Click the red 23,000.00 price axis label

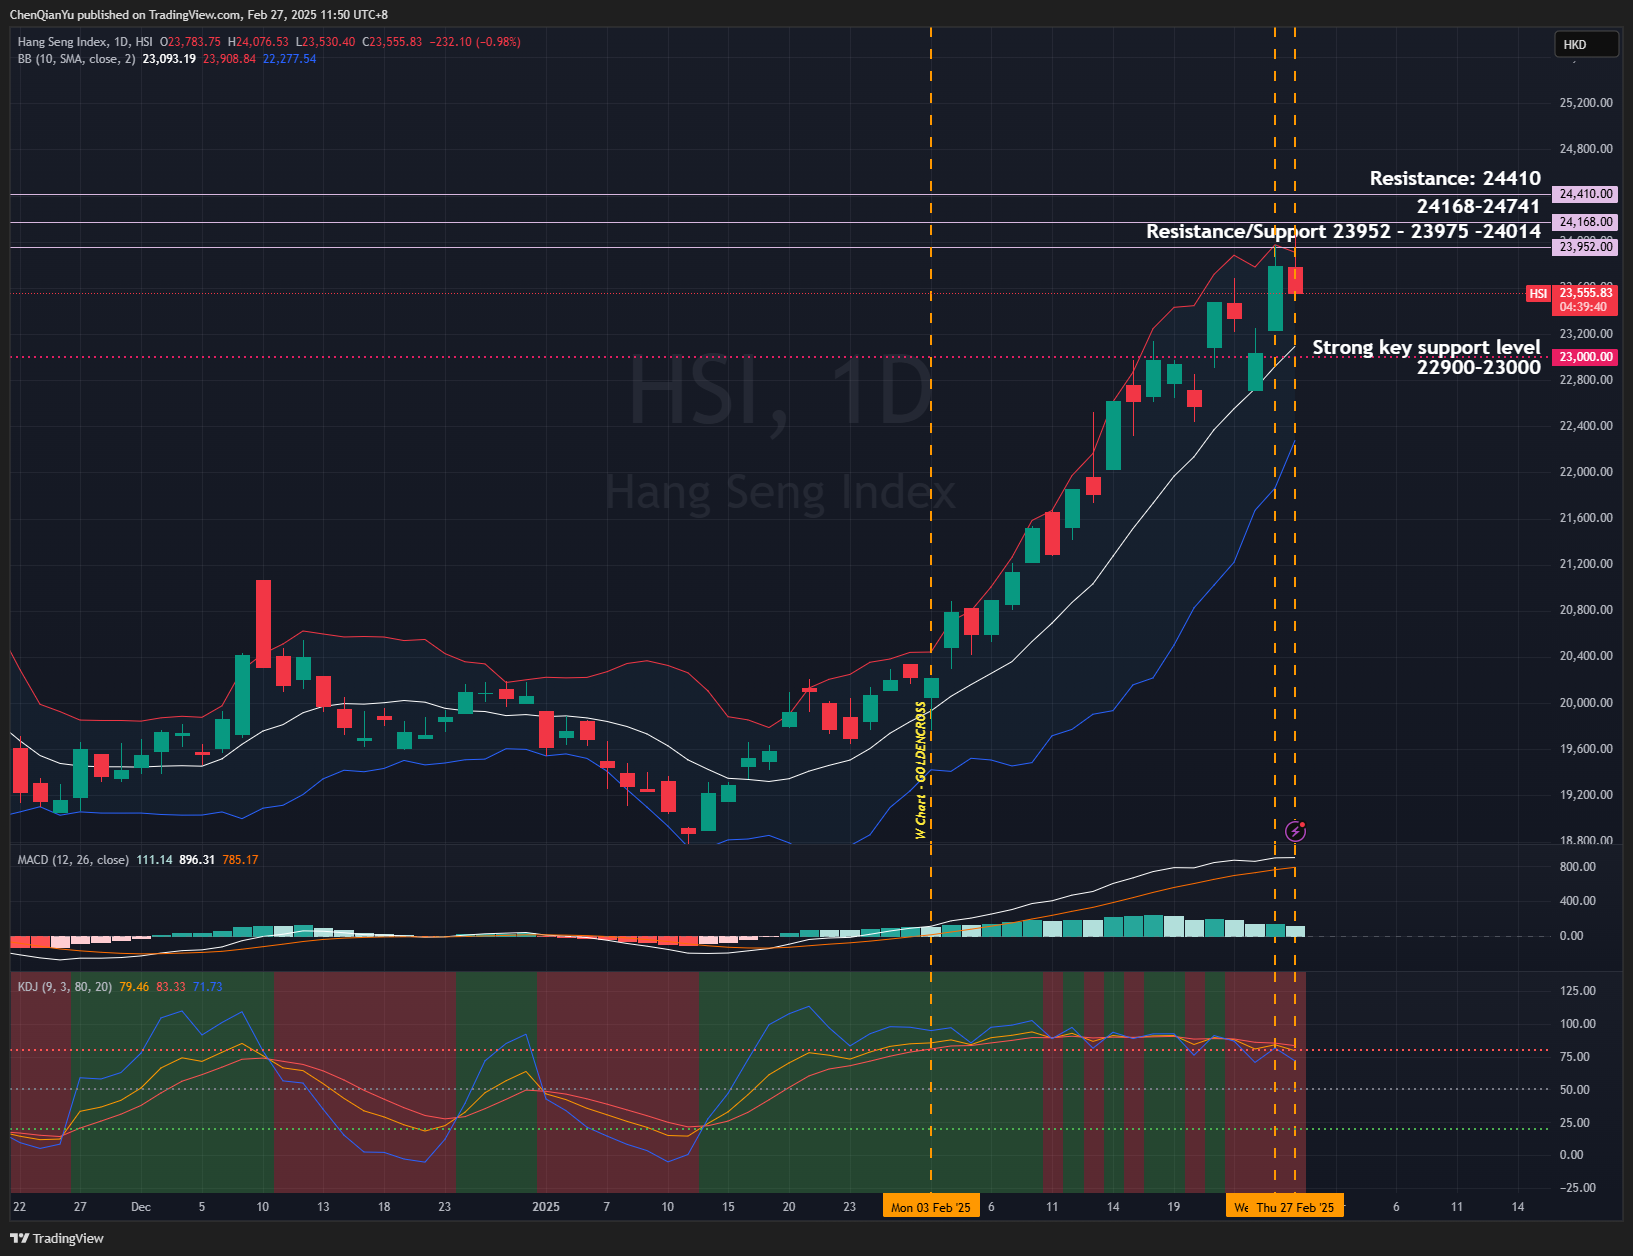pyautogui.click(x=1585, y=357)
